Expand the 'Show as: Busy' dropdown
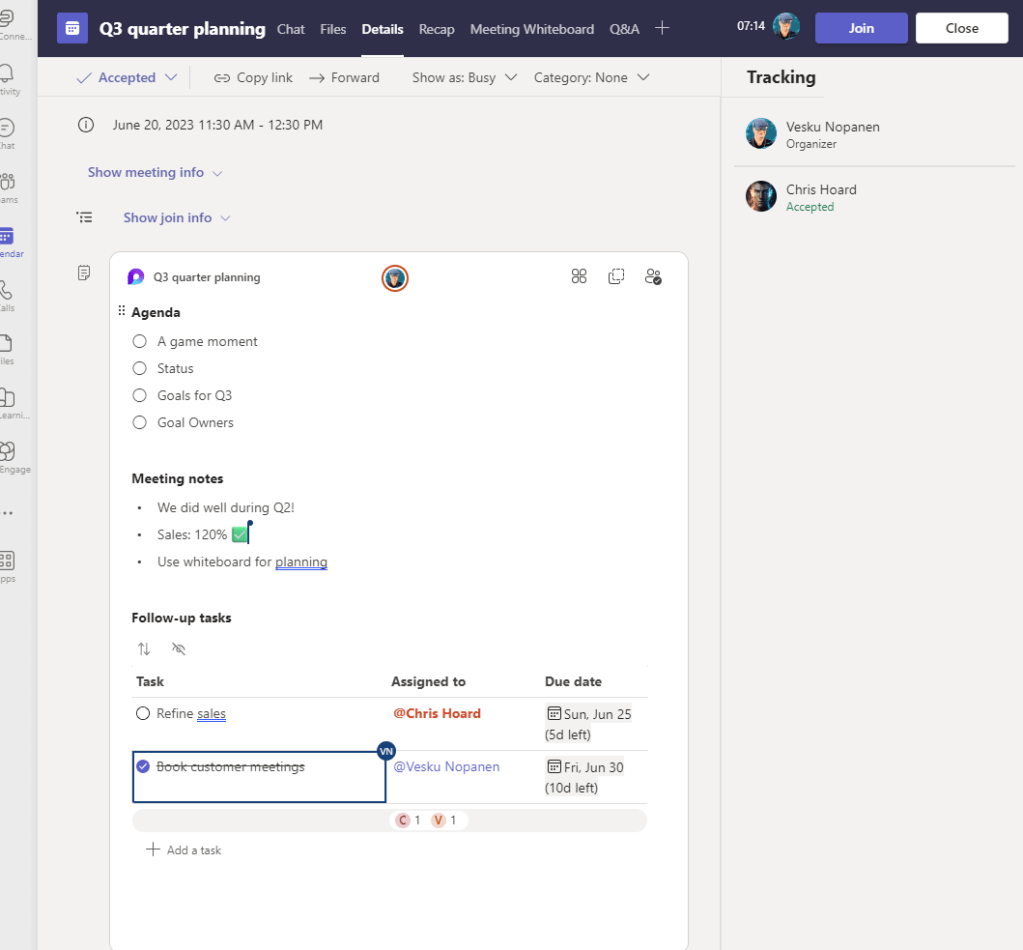This screenshot has height=950, width=1023. click(x=464, y=78)
